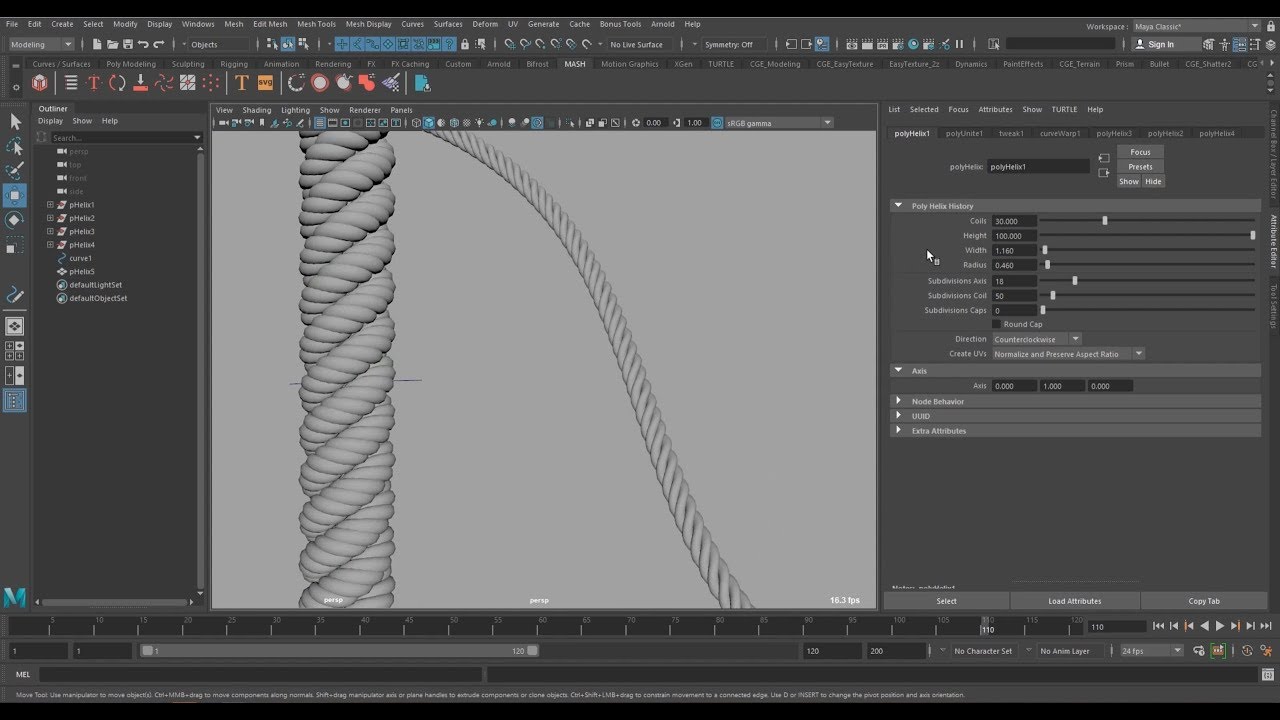This screenshot has height=720, width=1280.
Task: Click the SVG shelf icon
Action: click(x=265, y=83)
